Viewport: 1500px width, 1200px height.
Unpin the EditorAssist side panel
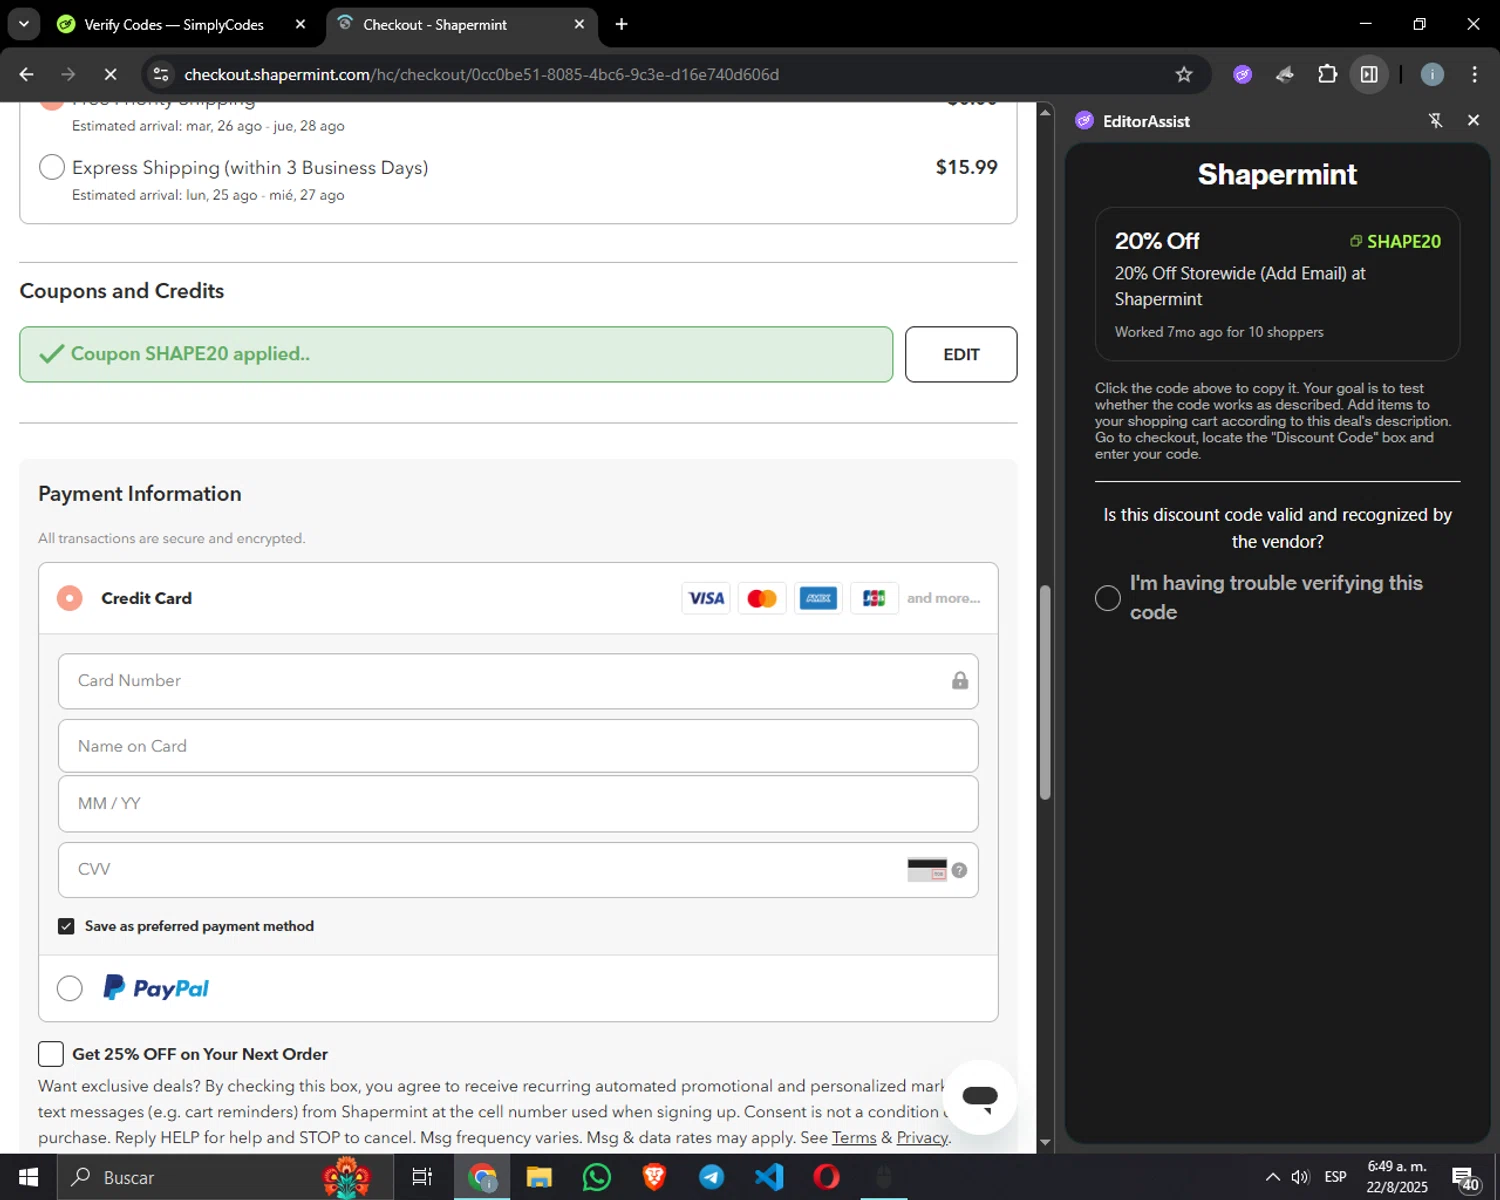click(1435, 120)
